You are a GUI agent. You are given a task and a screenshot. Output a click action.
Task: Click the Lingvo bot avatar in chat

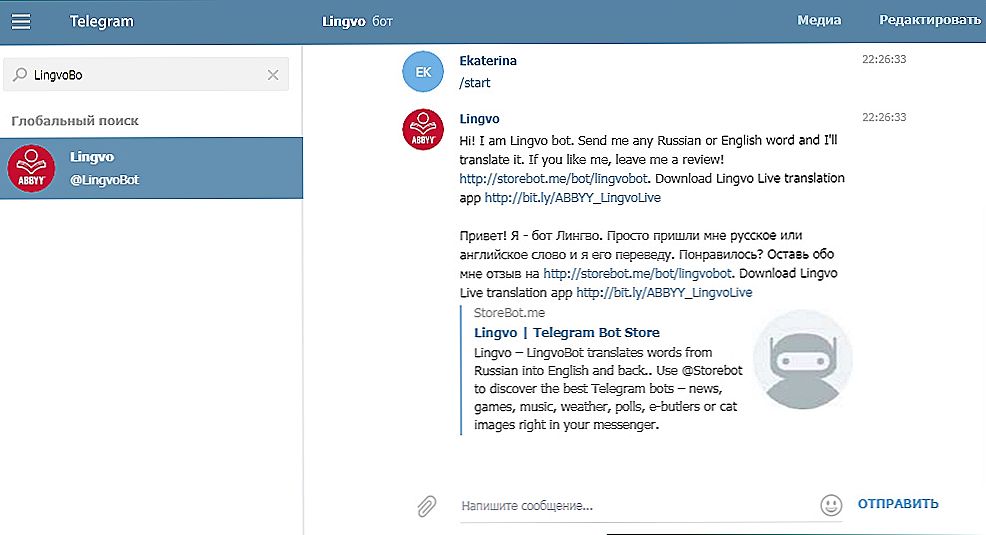(423, 130)
